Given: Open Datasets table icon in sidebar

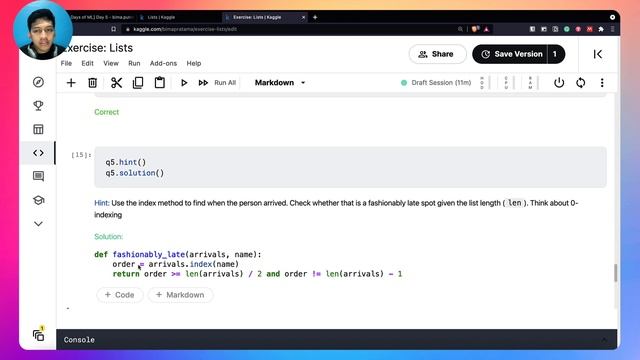Looking at the screenshot, I should tap(38, 129).
